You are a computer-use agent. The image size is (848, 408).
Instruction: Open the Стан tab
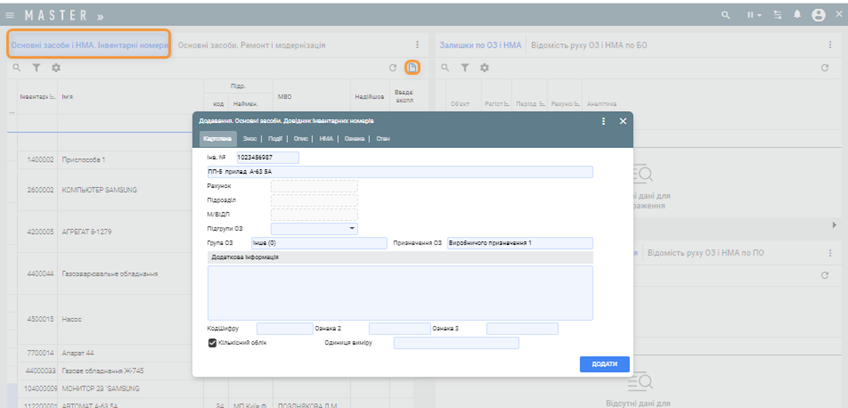tap(383, 139)
